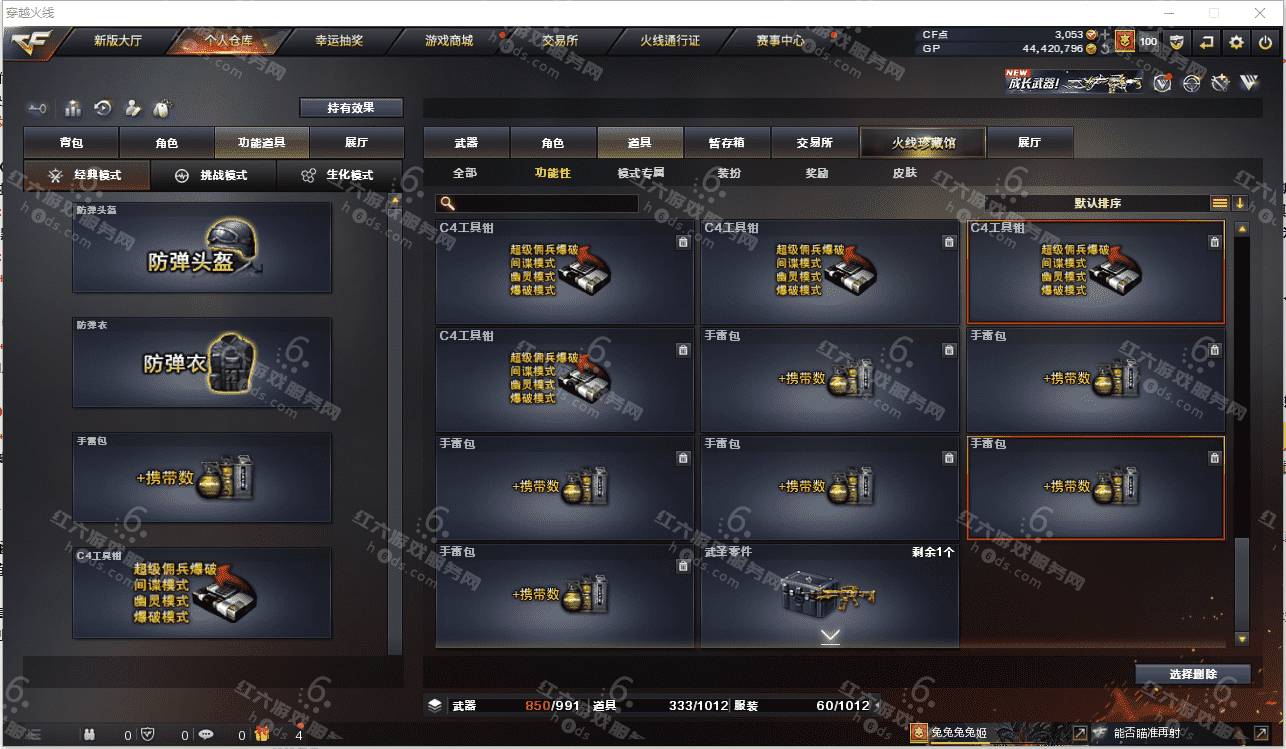Switch to the 游戏商城 top menu
Screen dimensions: 1286x749
(x=449, y=41)
